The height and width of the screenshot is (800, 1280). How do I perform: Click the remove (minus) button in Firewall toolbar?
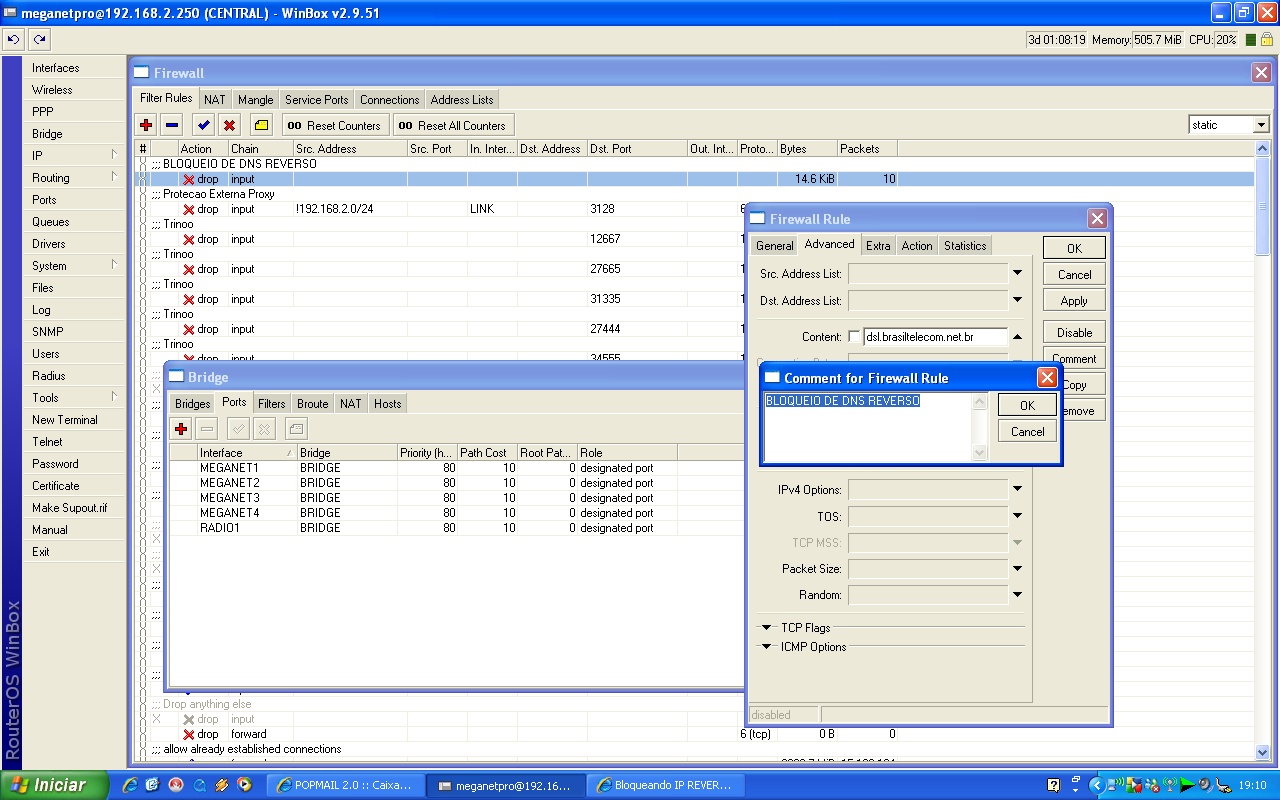(x=172, y=125)
